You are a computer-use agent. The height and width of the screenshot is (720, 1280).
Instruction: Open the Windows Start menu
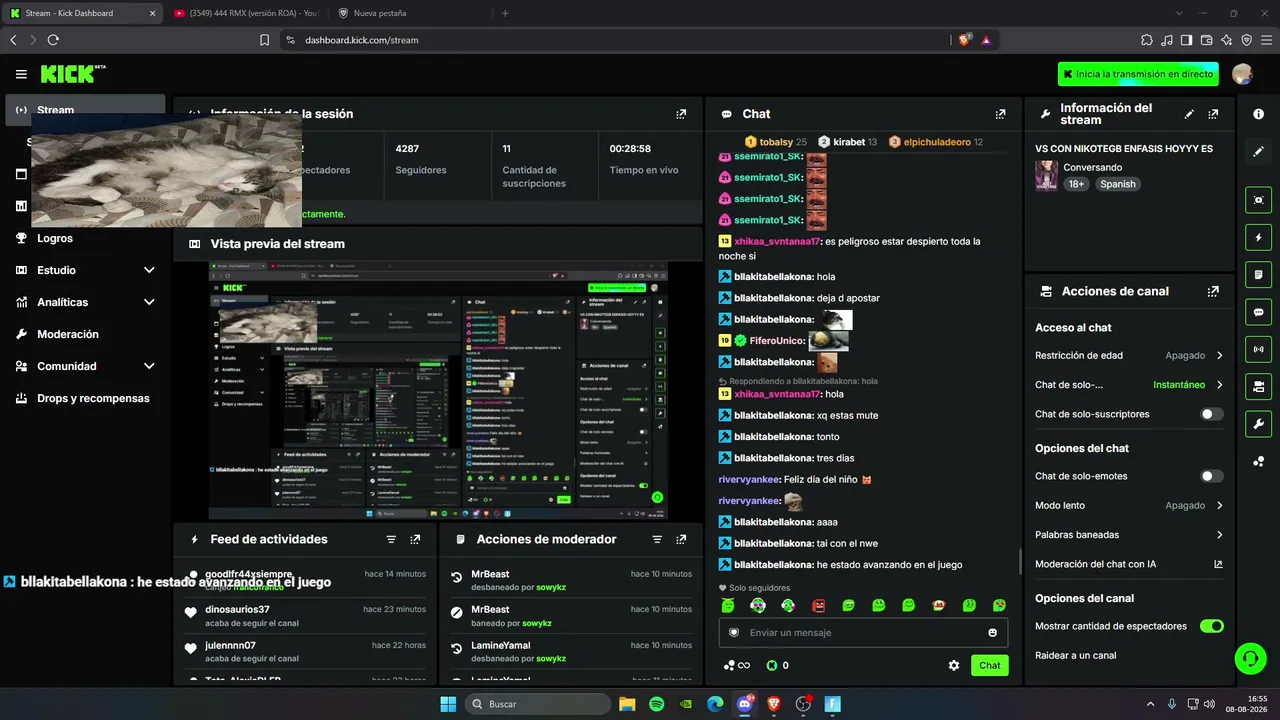[448, 704]
